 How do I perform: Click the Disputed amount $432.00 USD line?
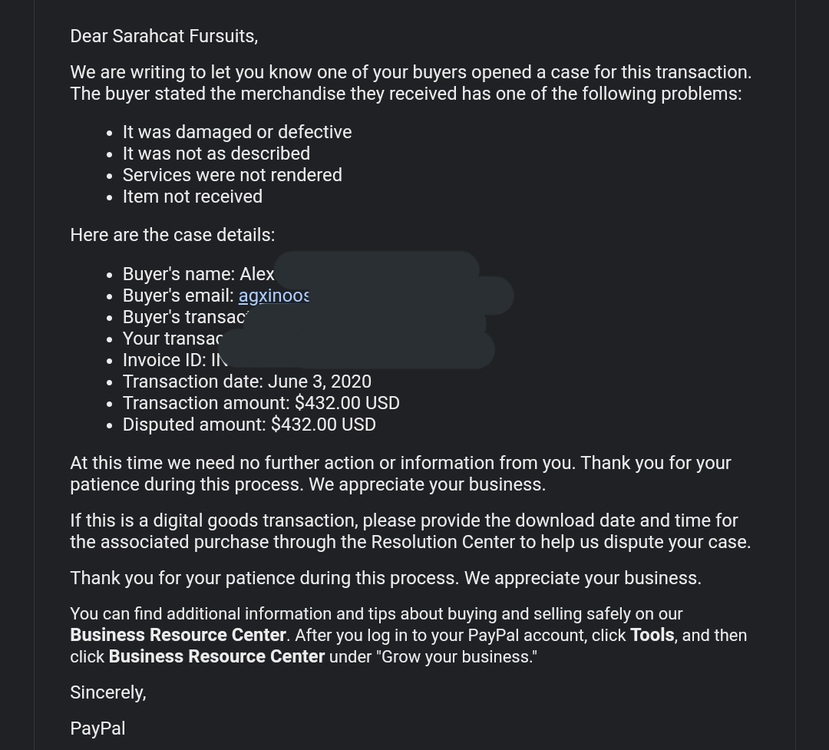249,424
